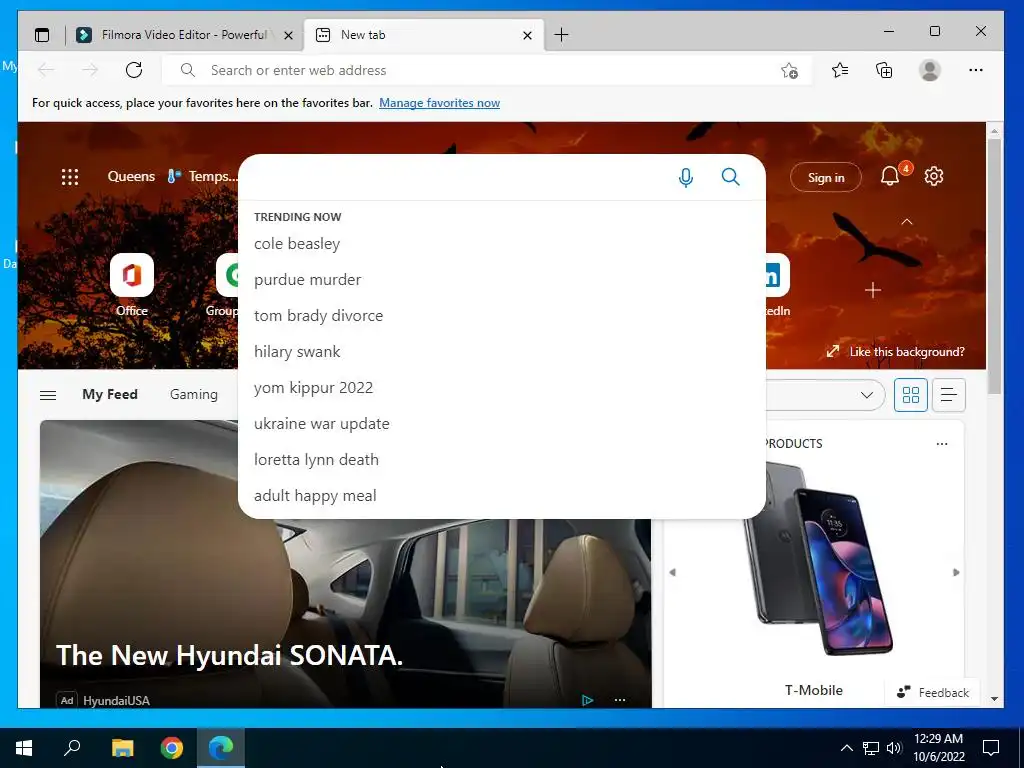Close the Filmora Video Editor tab

tap(288, 35)
